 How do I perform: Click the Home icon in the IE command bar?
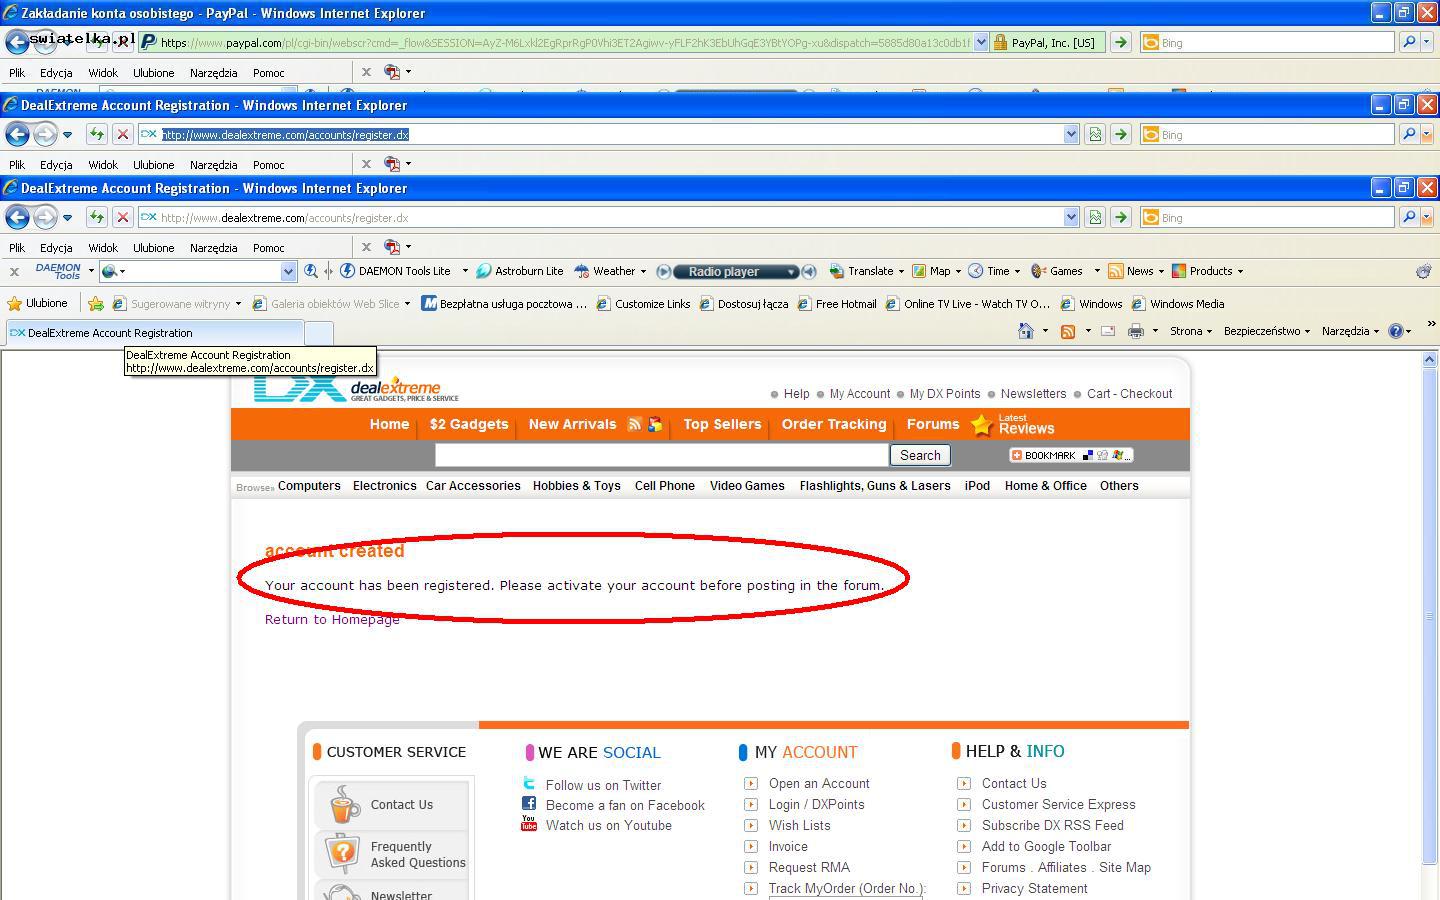tap(1025, 331)
